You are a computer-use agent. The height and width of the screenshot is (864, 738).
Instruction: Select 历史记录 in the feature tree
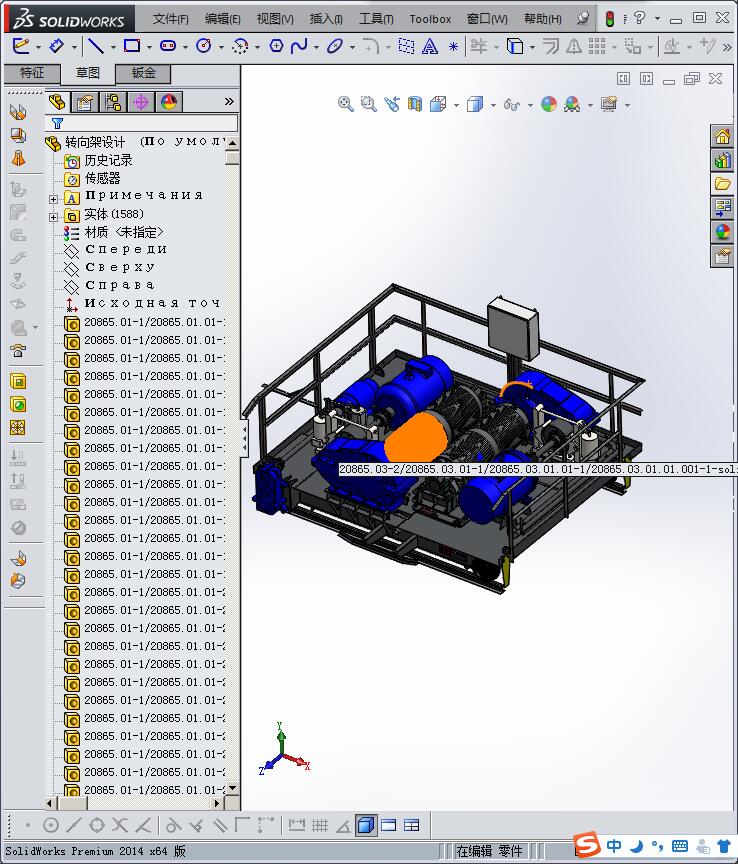[108, 160]
